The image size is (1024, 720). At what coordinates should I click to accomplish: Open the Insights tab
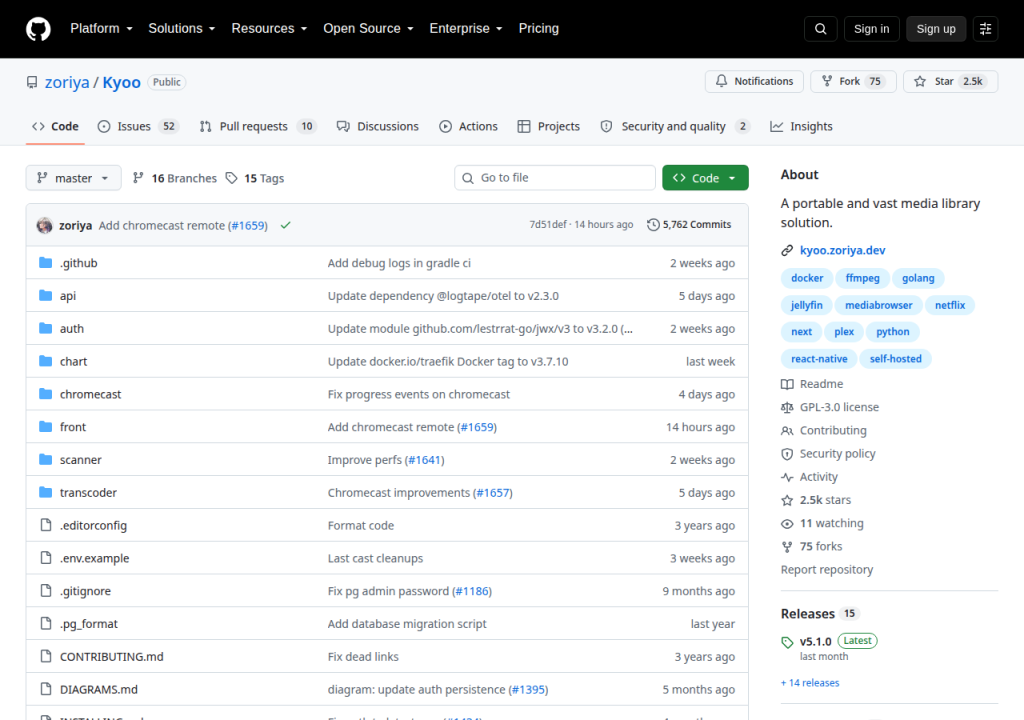coord(801,127)
